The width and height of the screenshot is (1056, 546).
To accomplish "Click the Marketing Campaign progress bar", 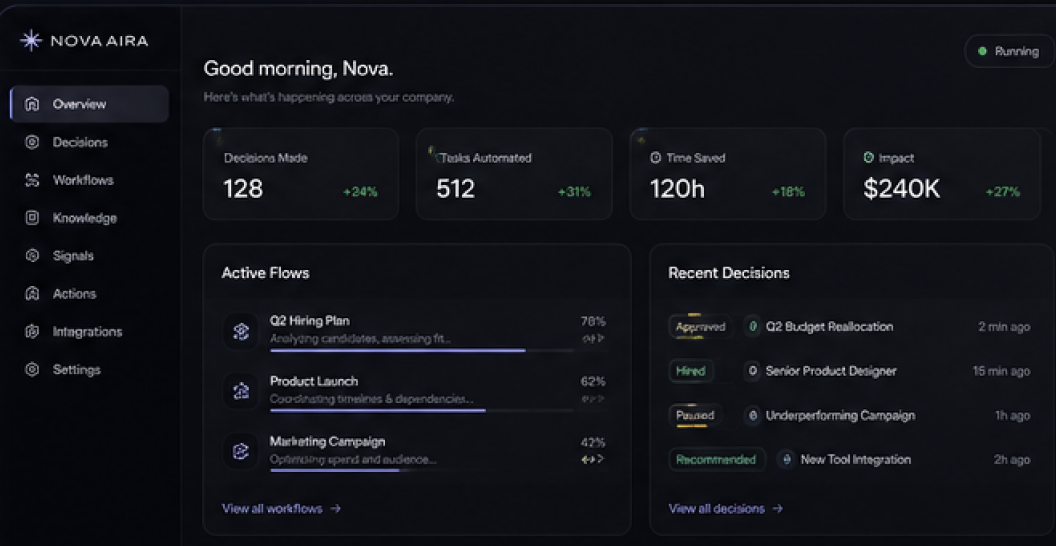I will pos(422,470).
